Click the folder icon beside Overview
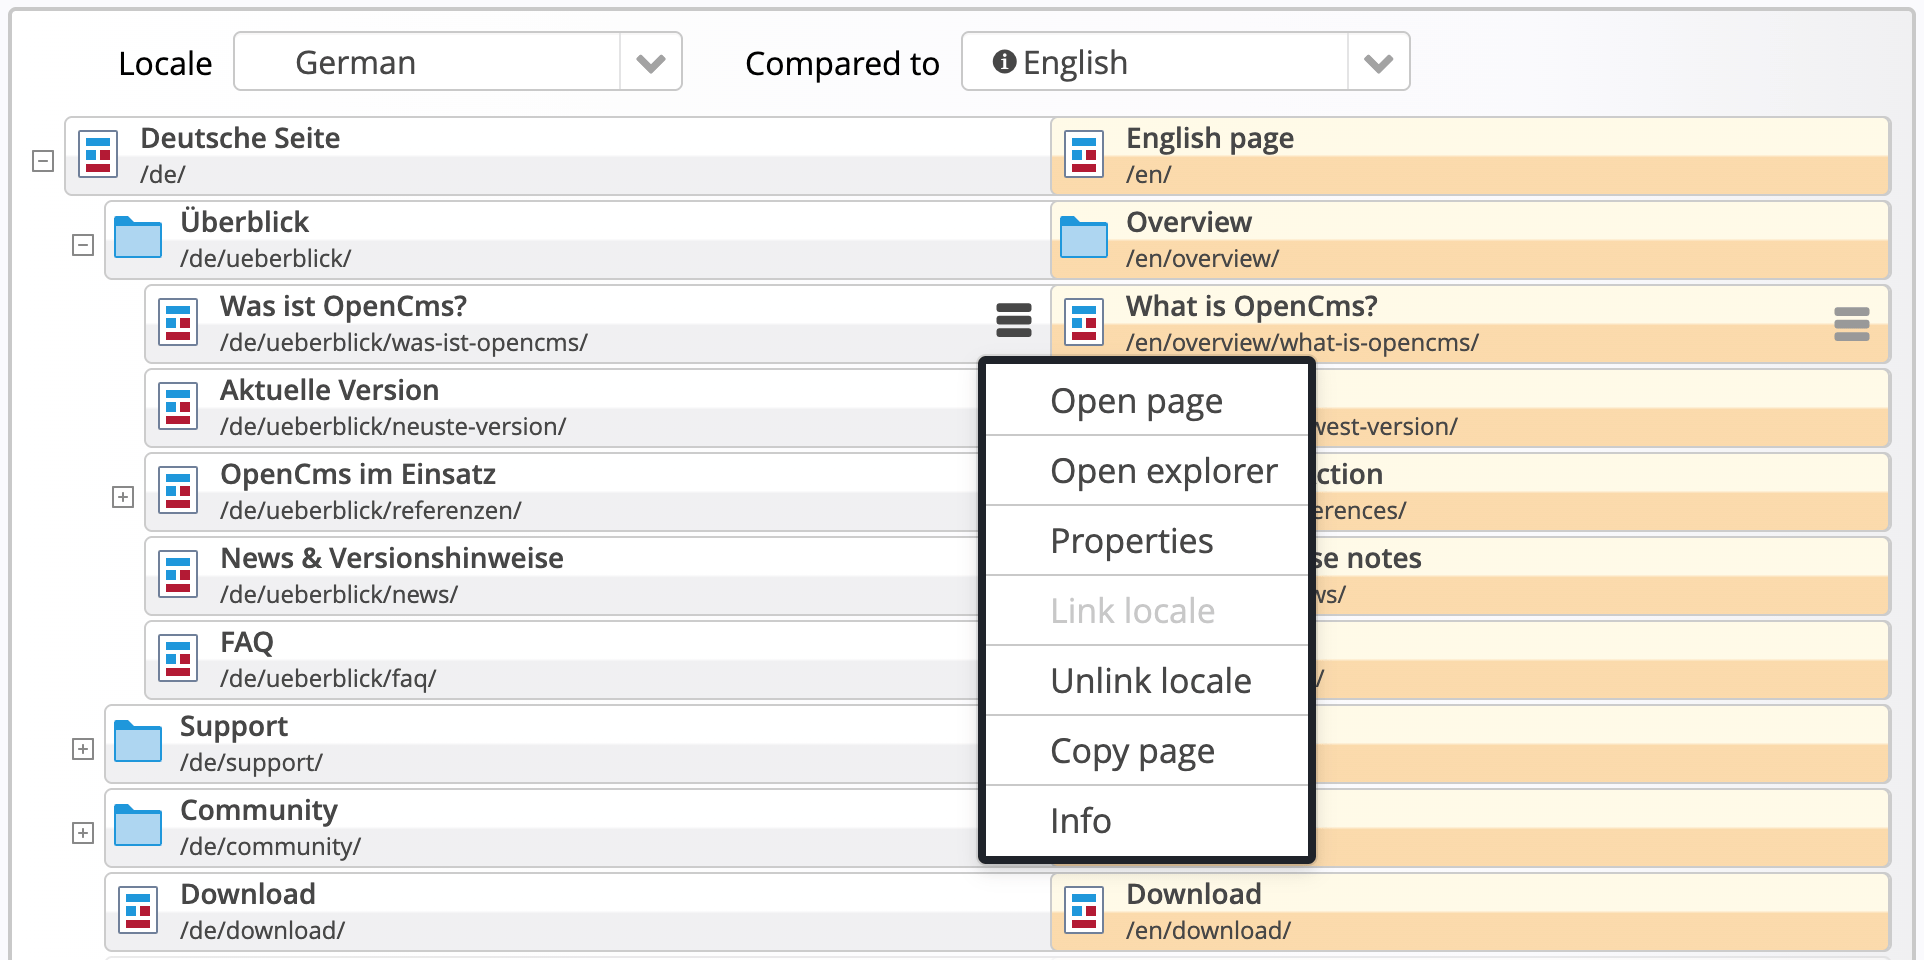 1083,239
